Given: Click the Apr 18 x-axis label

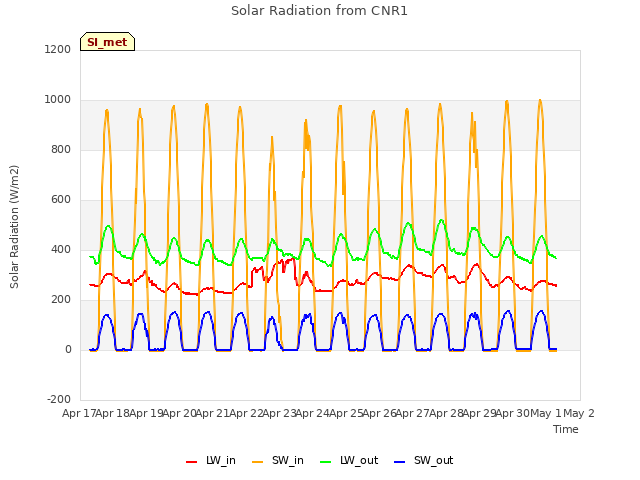Looking at the screenshot, I should tap(112, 413).
